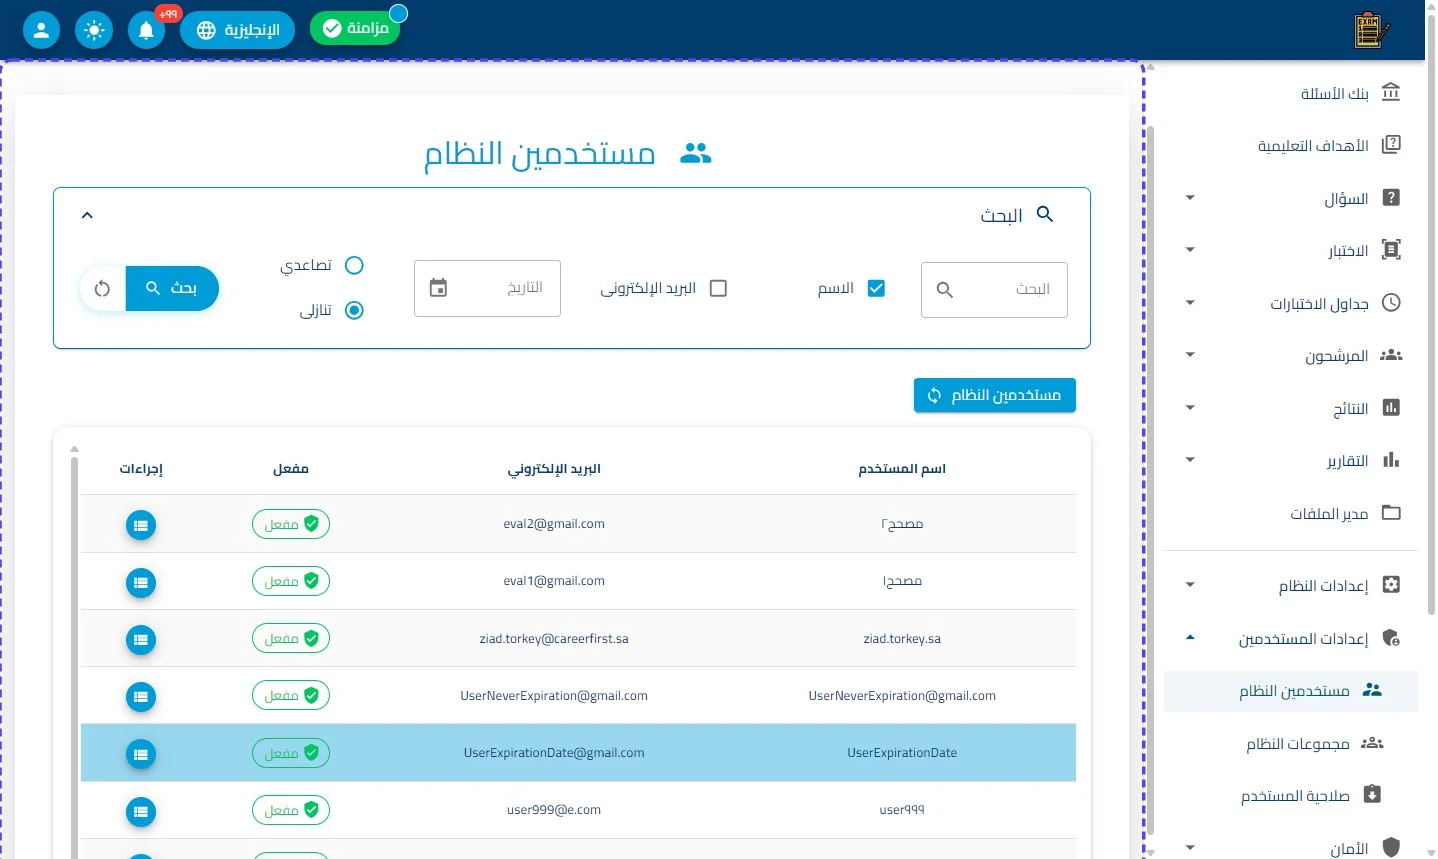Collapse the البحث search panel chevron
The height and width of the screenshot is (859, 1438).
point(87,215)
